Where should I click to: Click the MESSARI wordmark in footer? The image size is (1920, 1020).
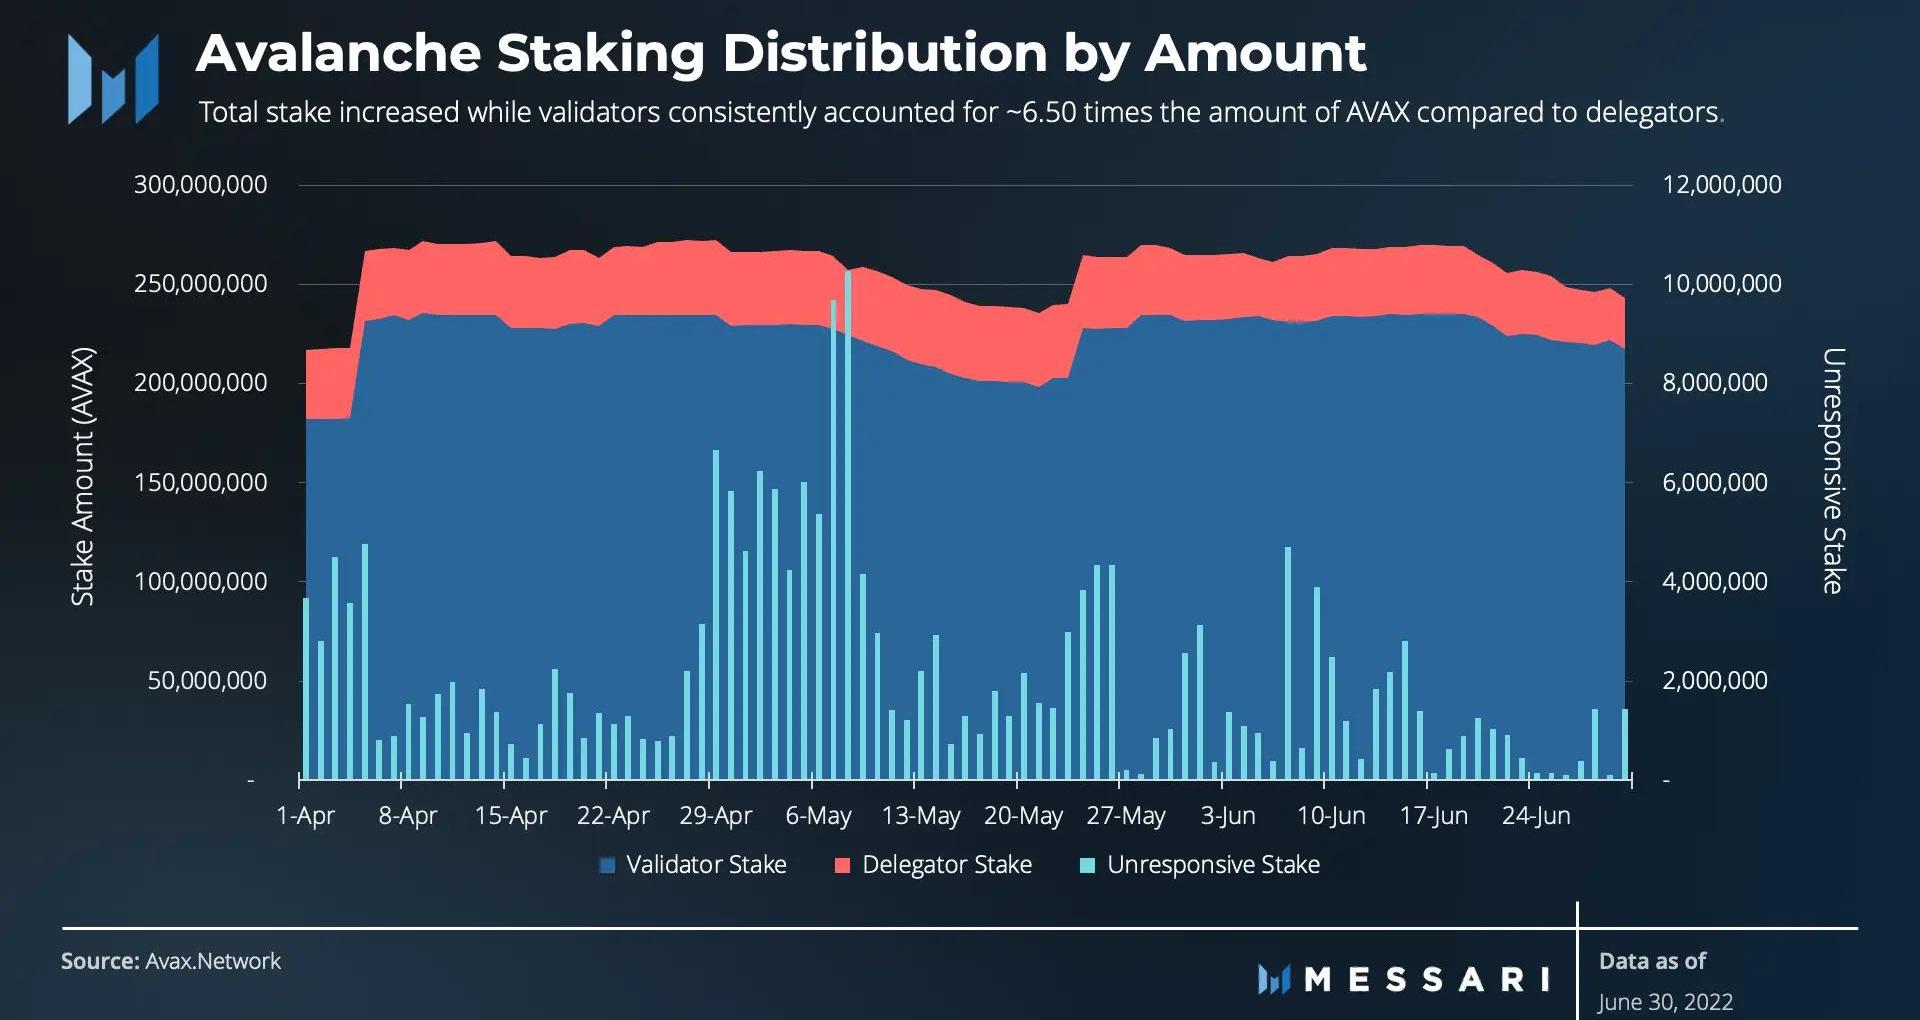[1427, 979]
